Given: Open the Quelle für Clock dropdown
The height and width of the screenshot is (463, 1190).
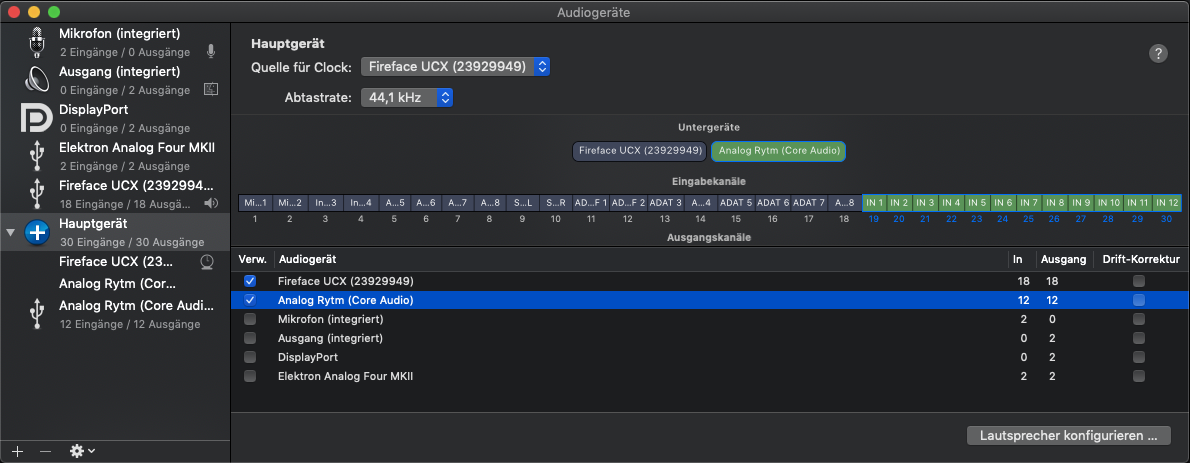Looking at the screenshot, I should click(x=455, y=67).
